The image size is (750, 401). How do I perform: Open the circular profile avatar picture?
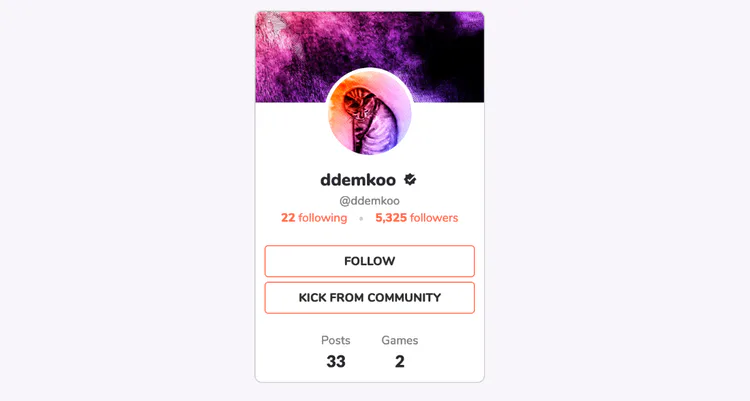click(x=369, y=111)
